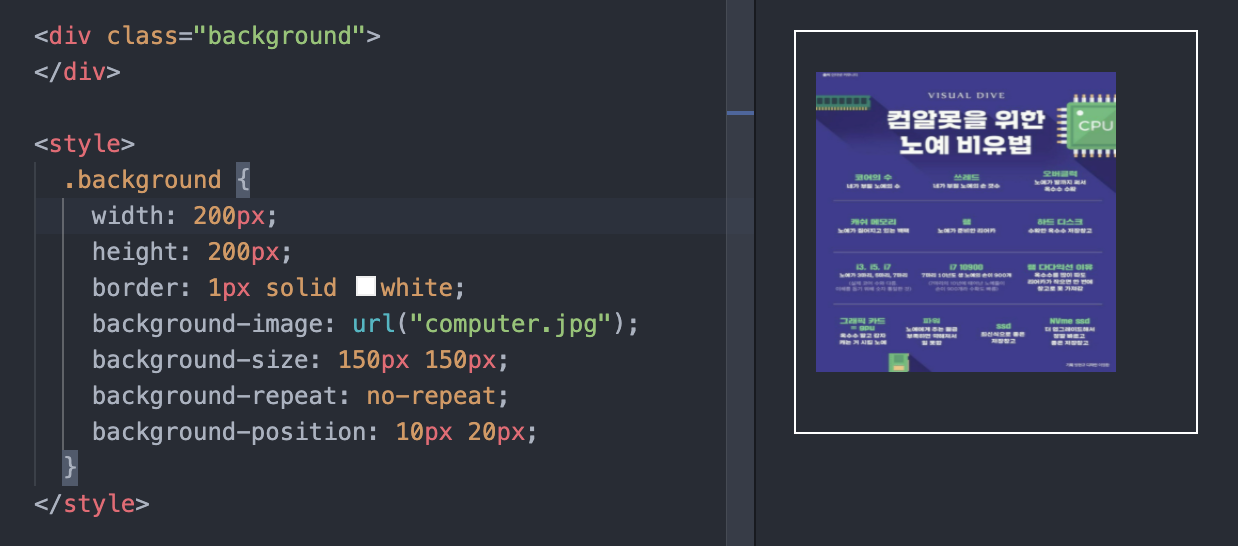1238x546 pixels.
Task: Click the .background selector text
Action: coord(142,180)
